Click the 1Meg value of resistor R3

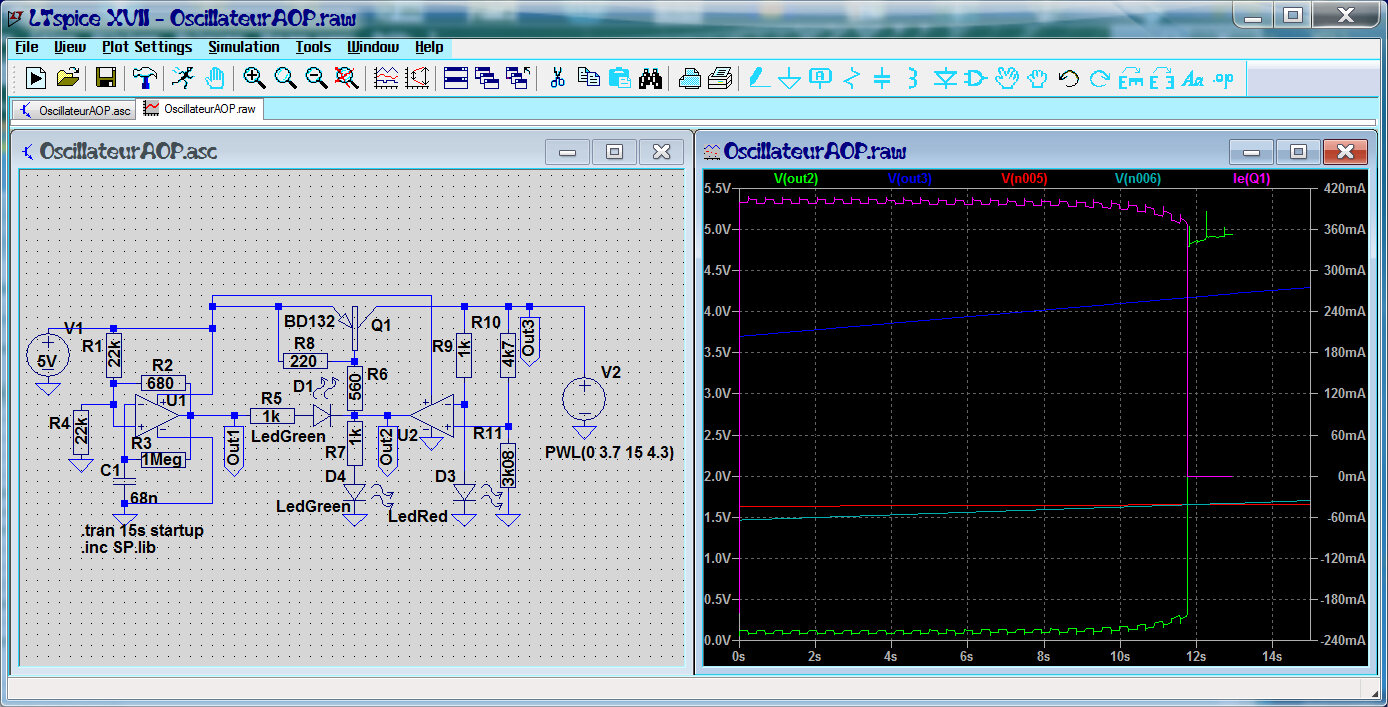[x=162, y=460]
